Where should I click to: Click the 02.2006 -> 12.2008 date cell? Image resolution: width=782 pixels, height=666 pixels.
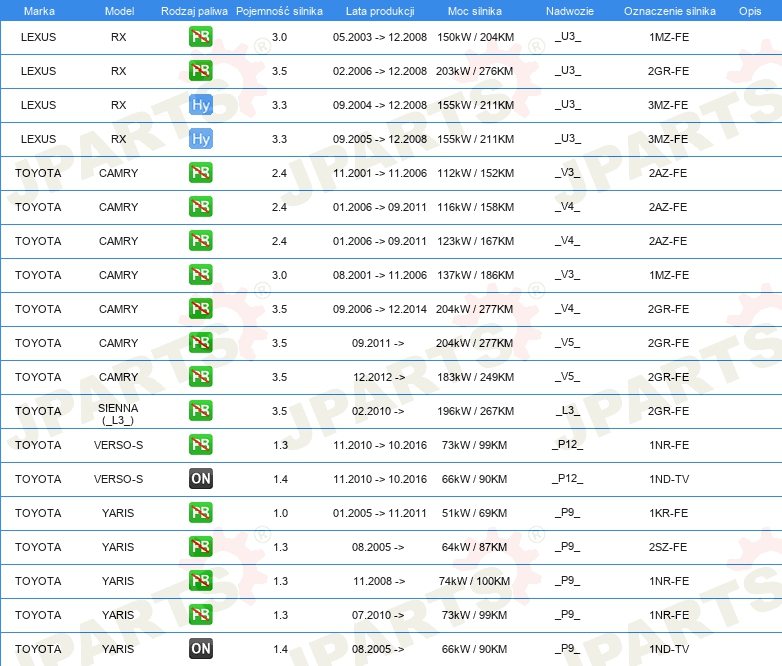coord(380,71)
